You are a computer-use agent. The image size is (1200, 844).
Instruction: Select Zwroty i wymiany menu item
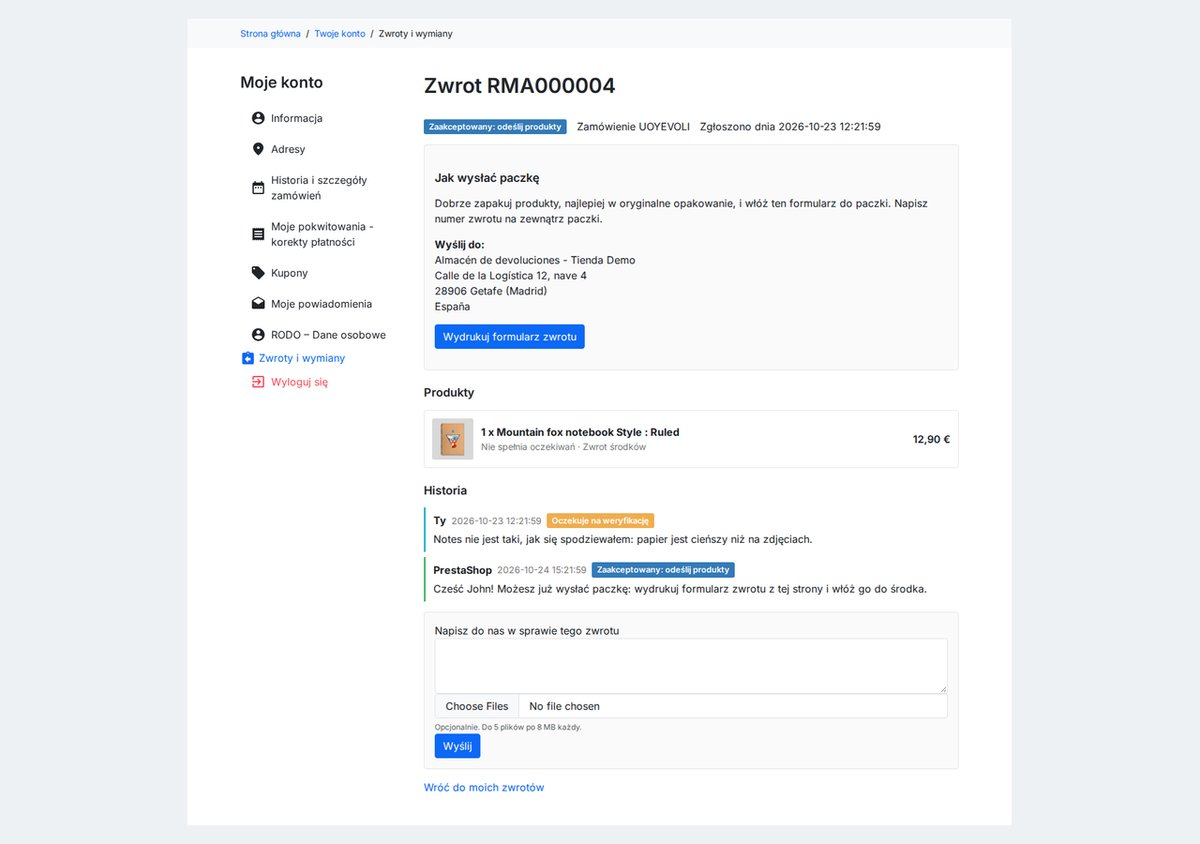coord(302,358)
